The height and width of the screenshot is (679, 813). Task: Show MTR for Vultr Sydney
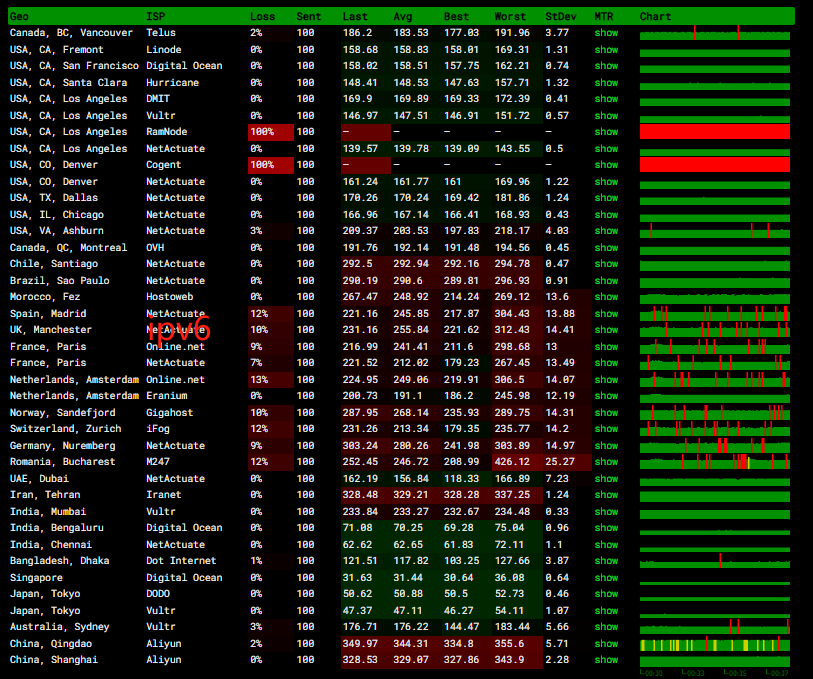[x=606, y=627]
